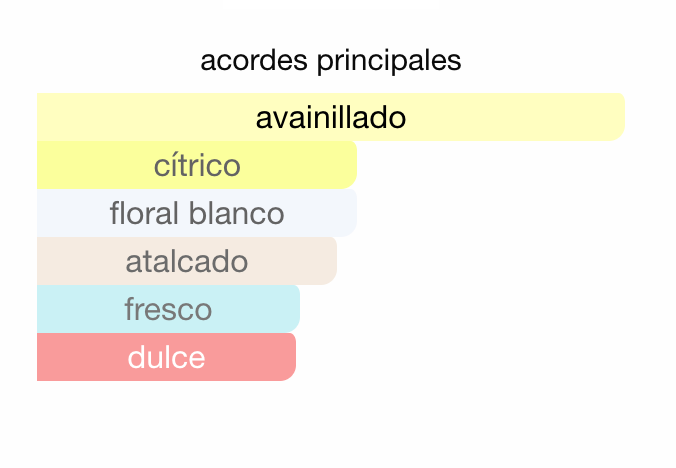Click the dulce accord bar
The width and height of the screenshot is (676, 468).
[166, 357]
